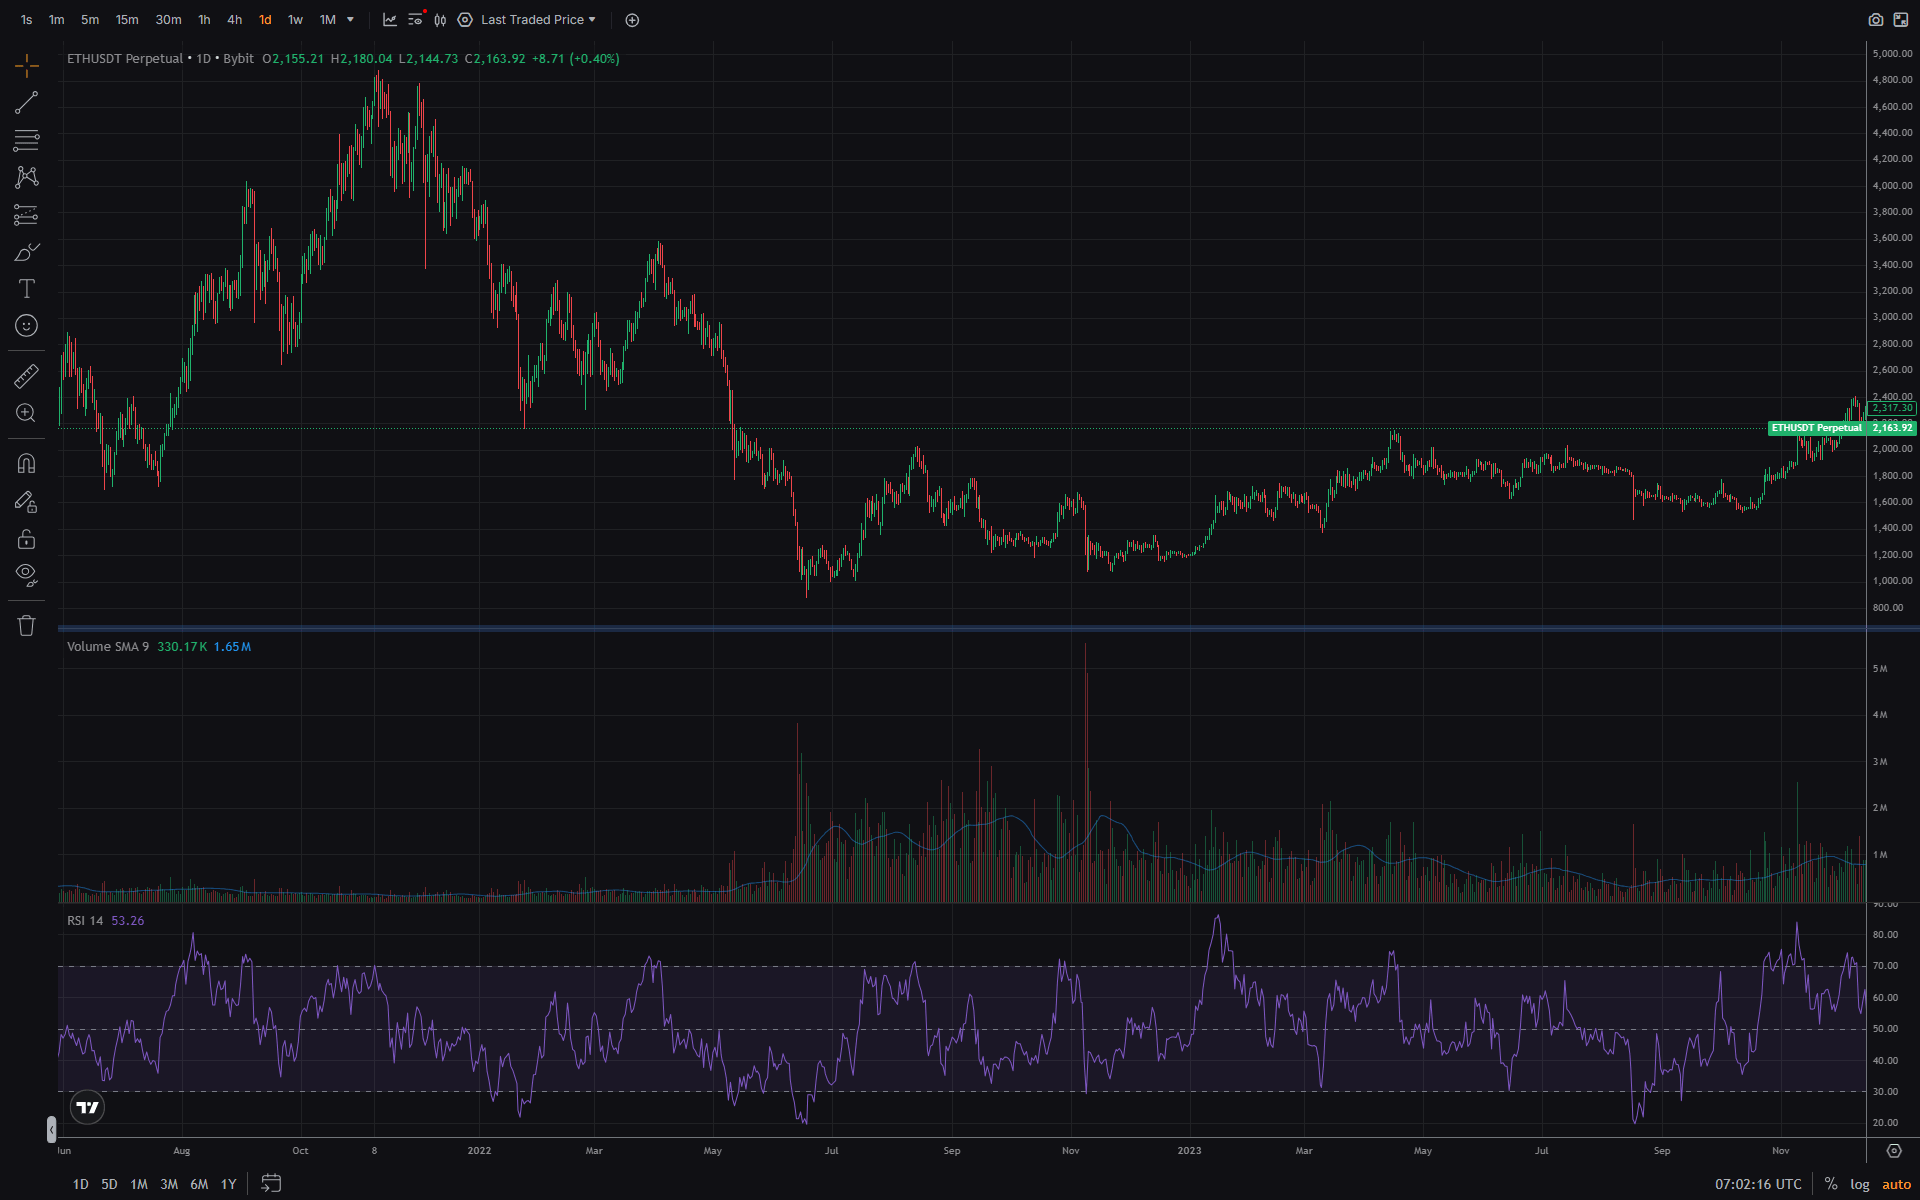Select the trend line drawing tool
Viewport: 1920px width, 1200px height.
click(x=26, y=102)
